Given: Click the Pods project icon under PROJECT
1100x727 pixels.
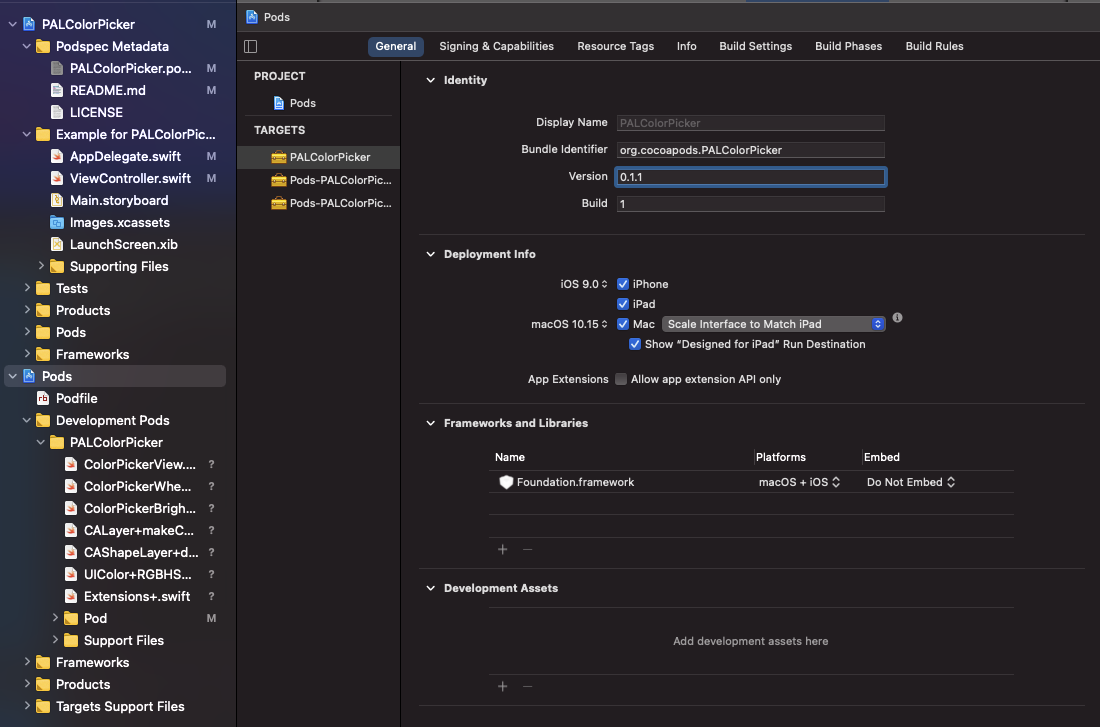Looking at the screenshot, I should tap(279, 103).
